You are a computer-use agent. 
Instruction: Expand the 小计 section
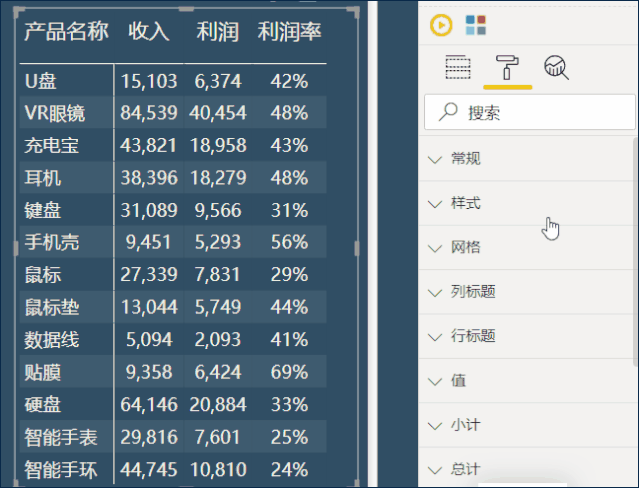(x=526, y=425)
